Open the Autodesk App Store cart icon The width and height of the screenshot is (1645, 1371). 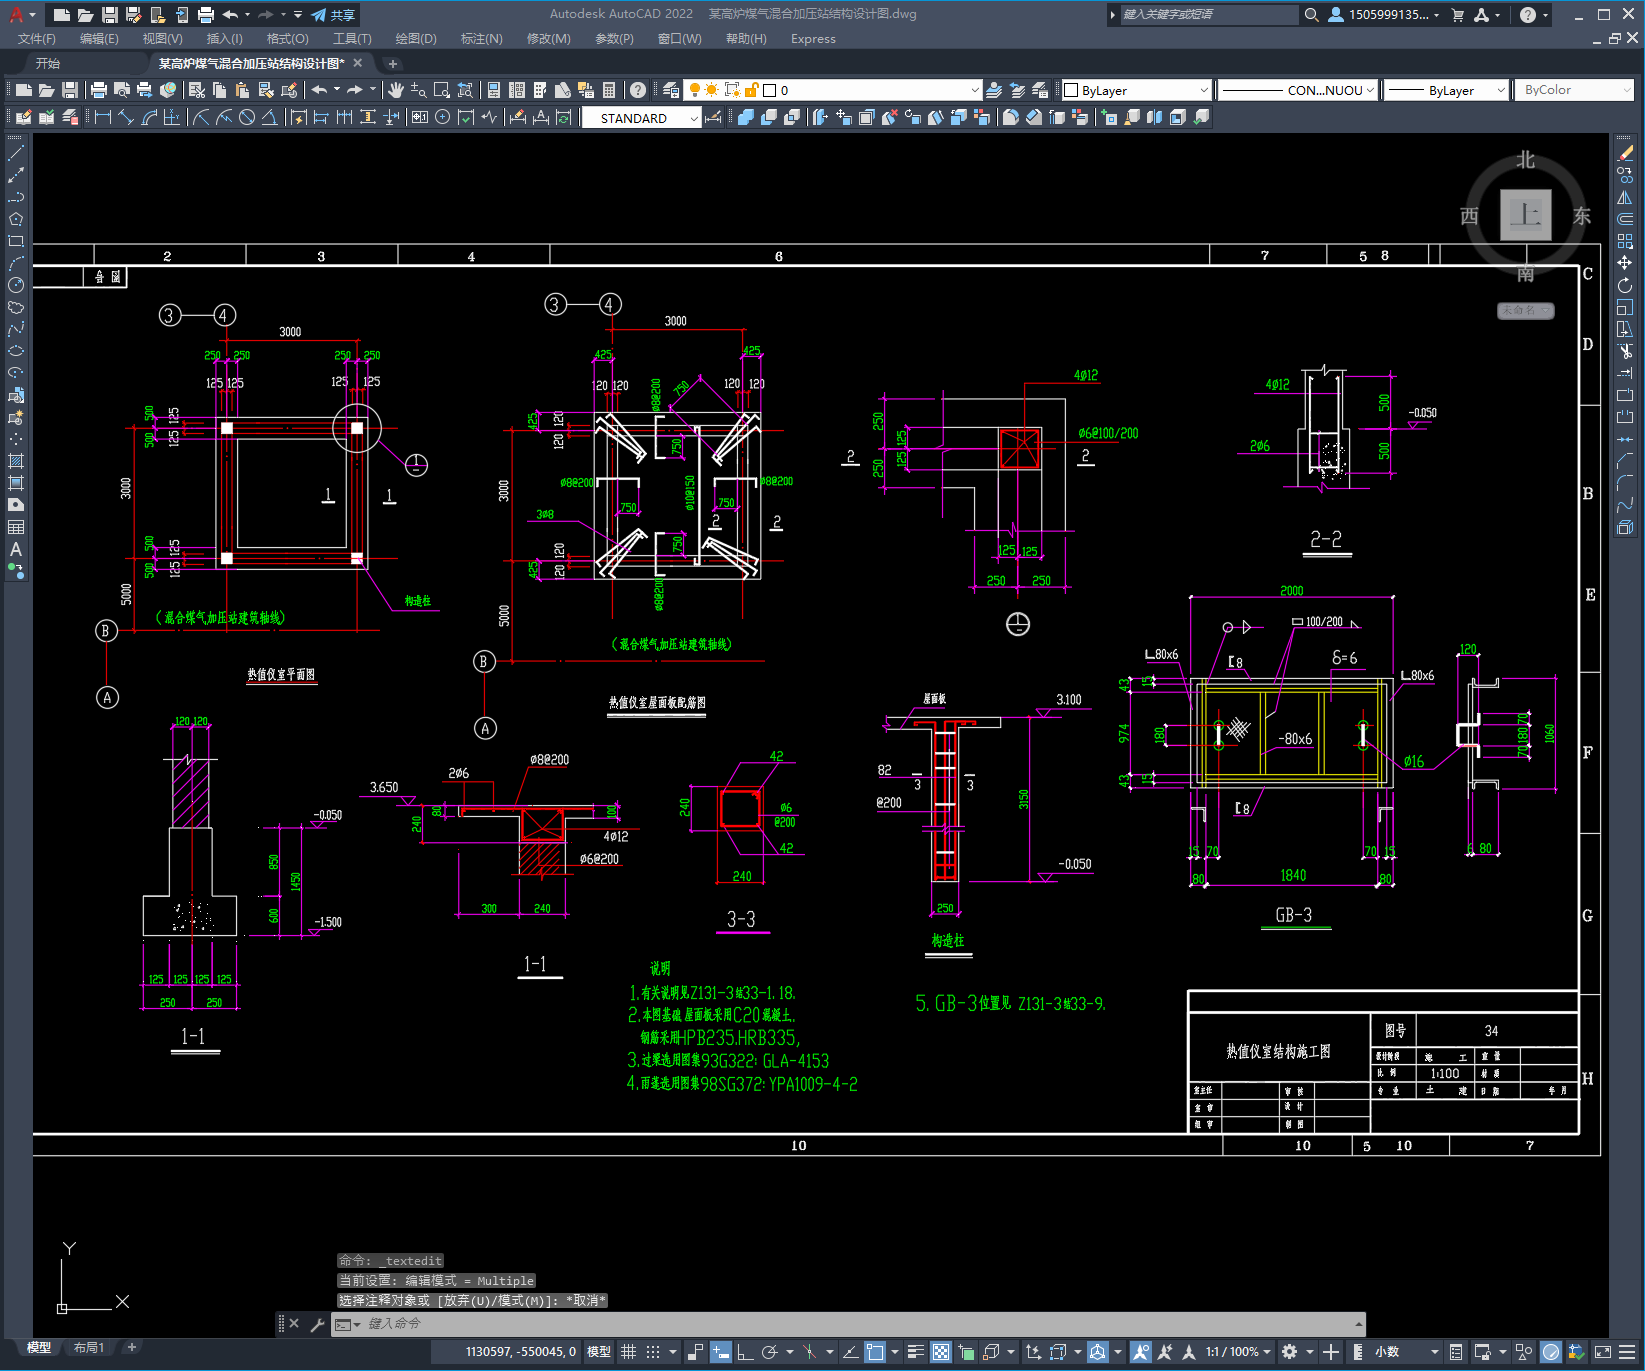click(1457, 15)
